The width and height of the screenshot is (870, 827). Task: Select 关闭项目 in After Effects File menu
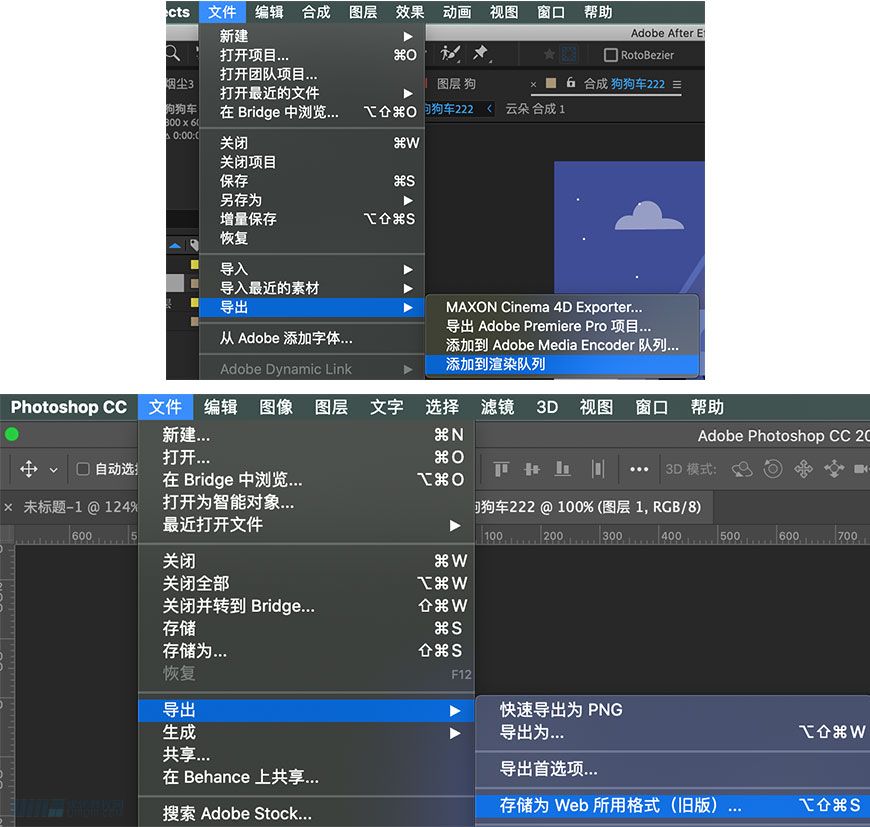coord(312,162)
